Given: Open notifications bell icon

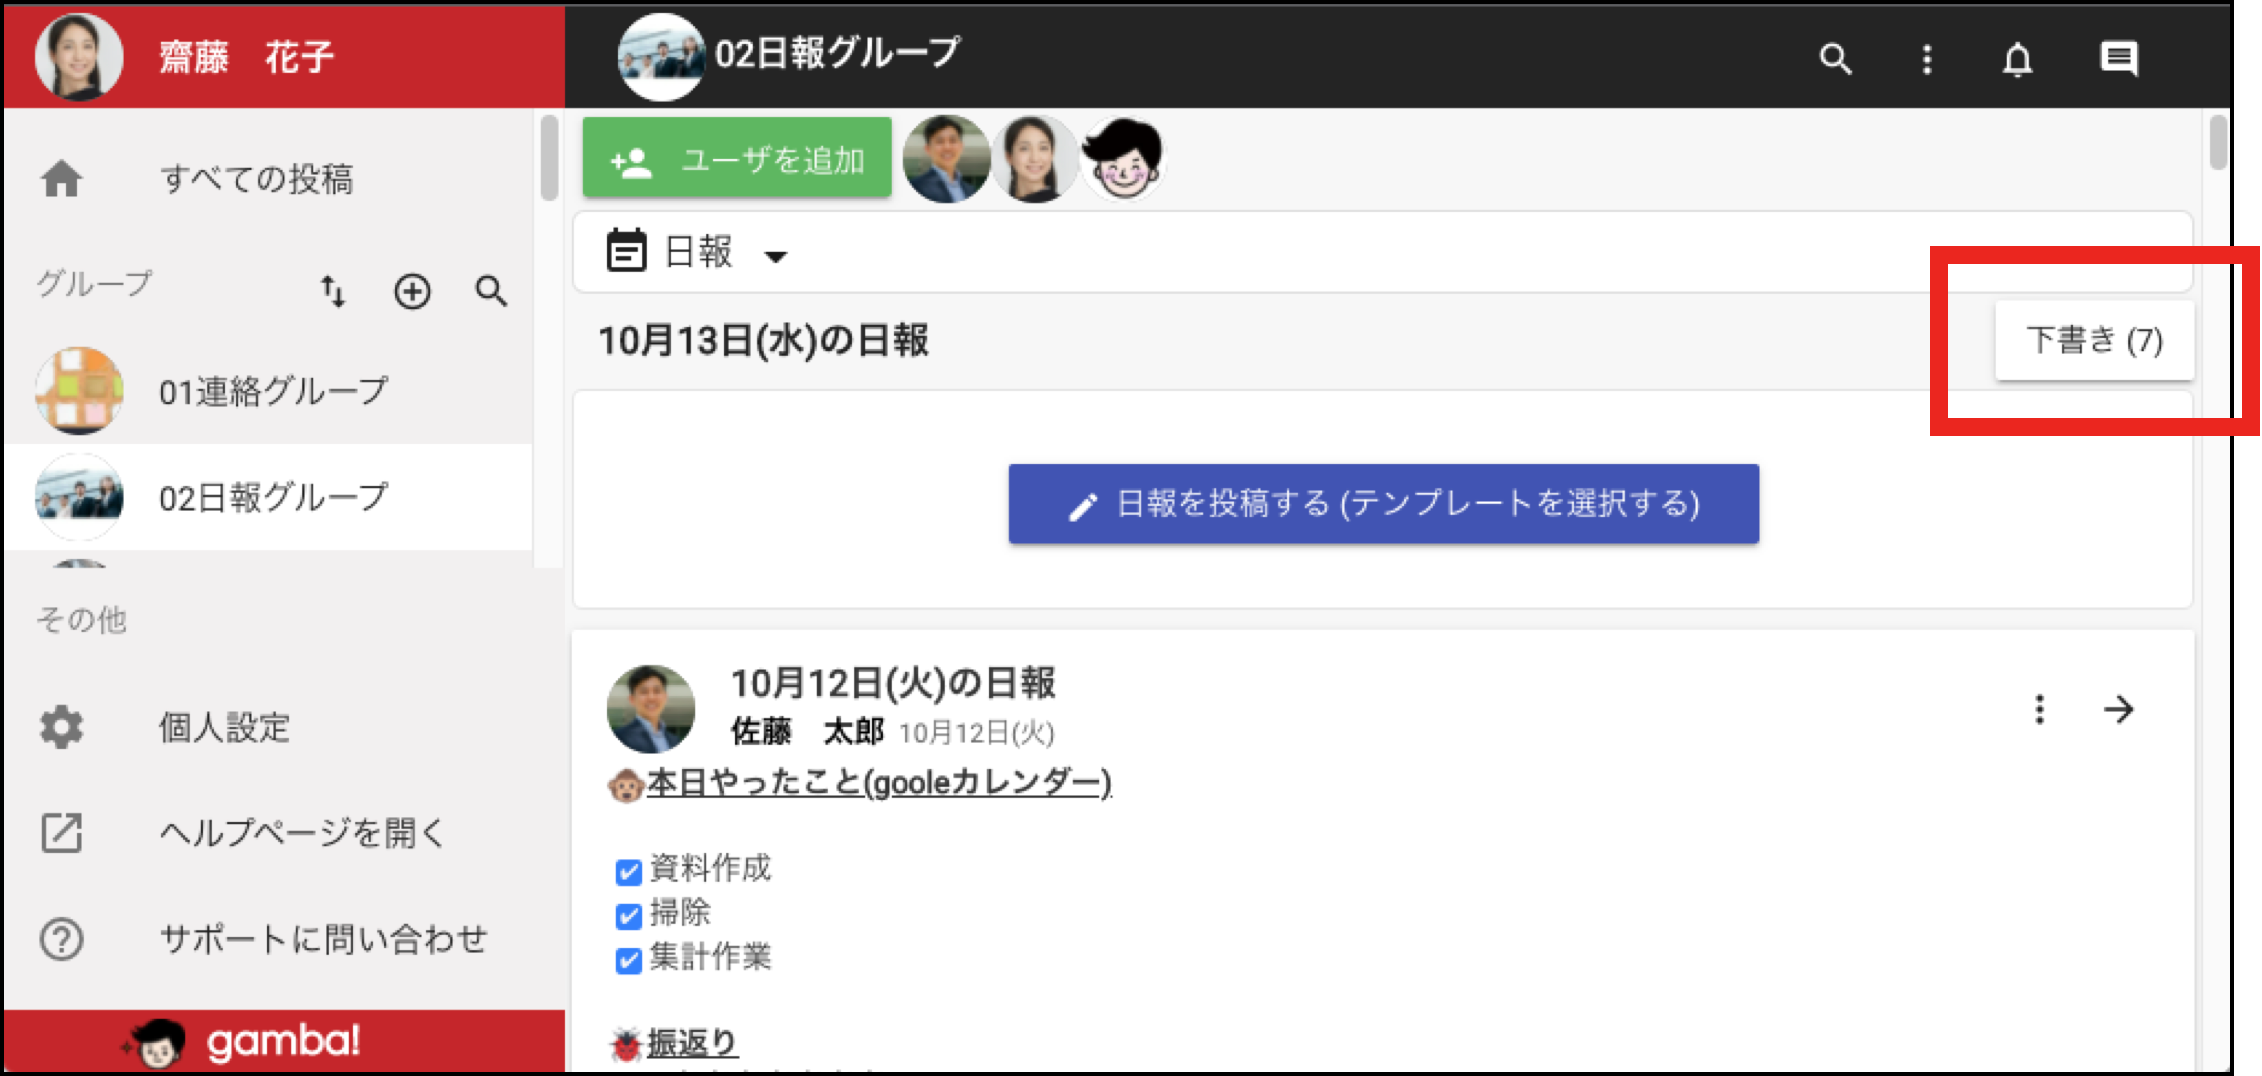Looking at the screenshot, I should (x=2018, y=59).
